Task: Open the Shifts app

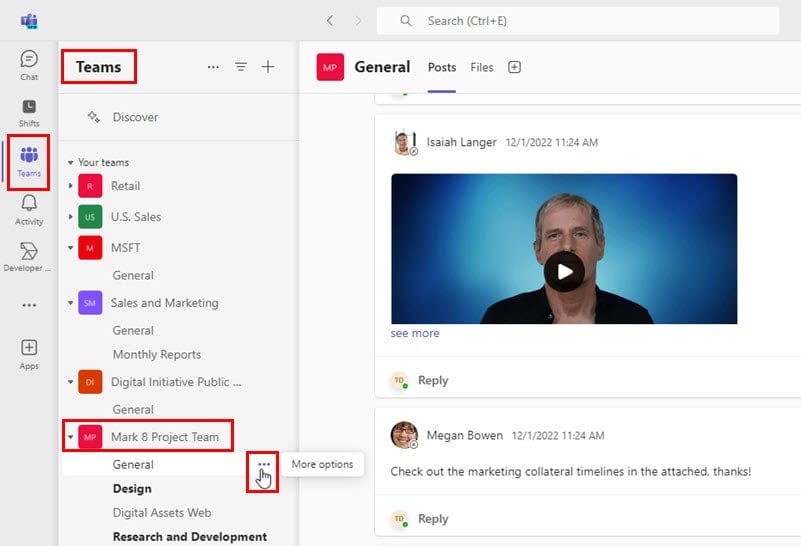Action: coord(29,113)
